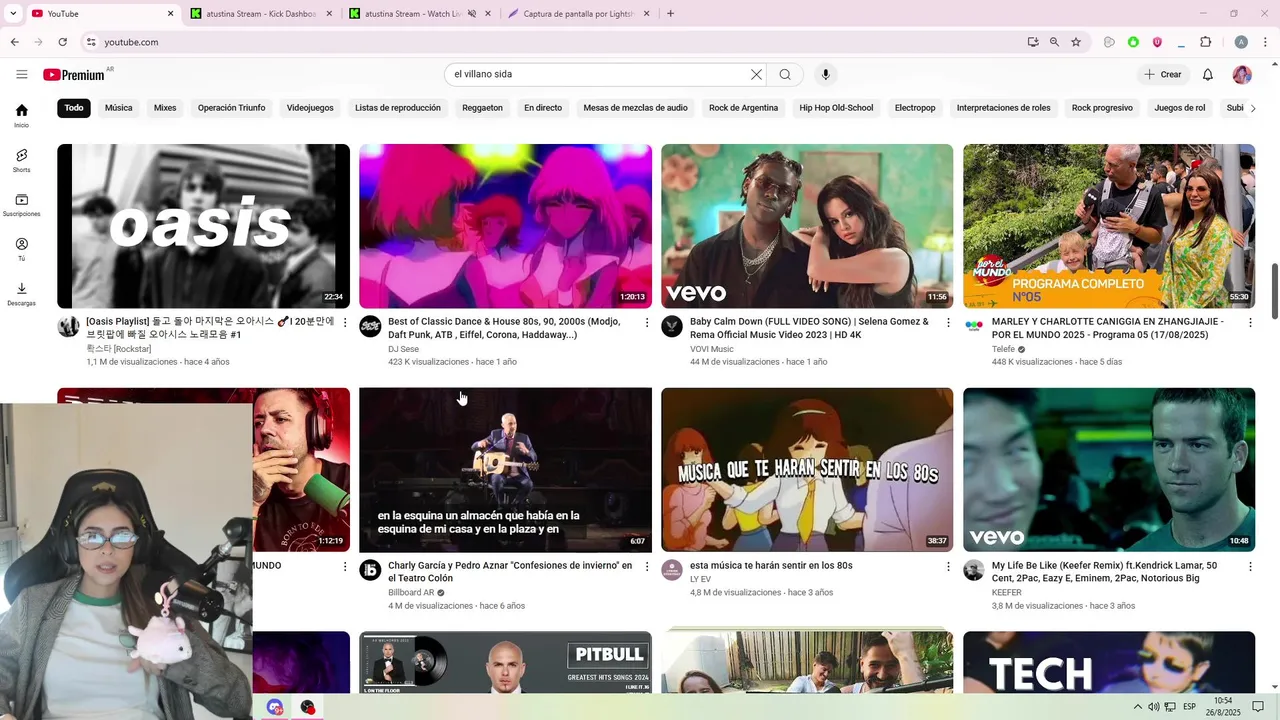Select Hip Hop Old-School chip

pos(836,108)
